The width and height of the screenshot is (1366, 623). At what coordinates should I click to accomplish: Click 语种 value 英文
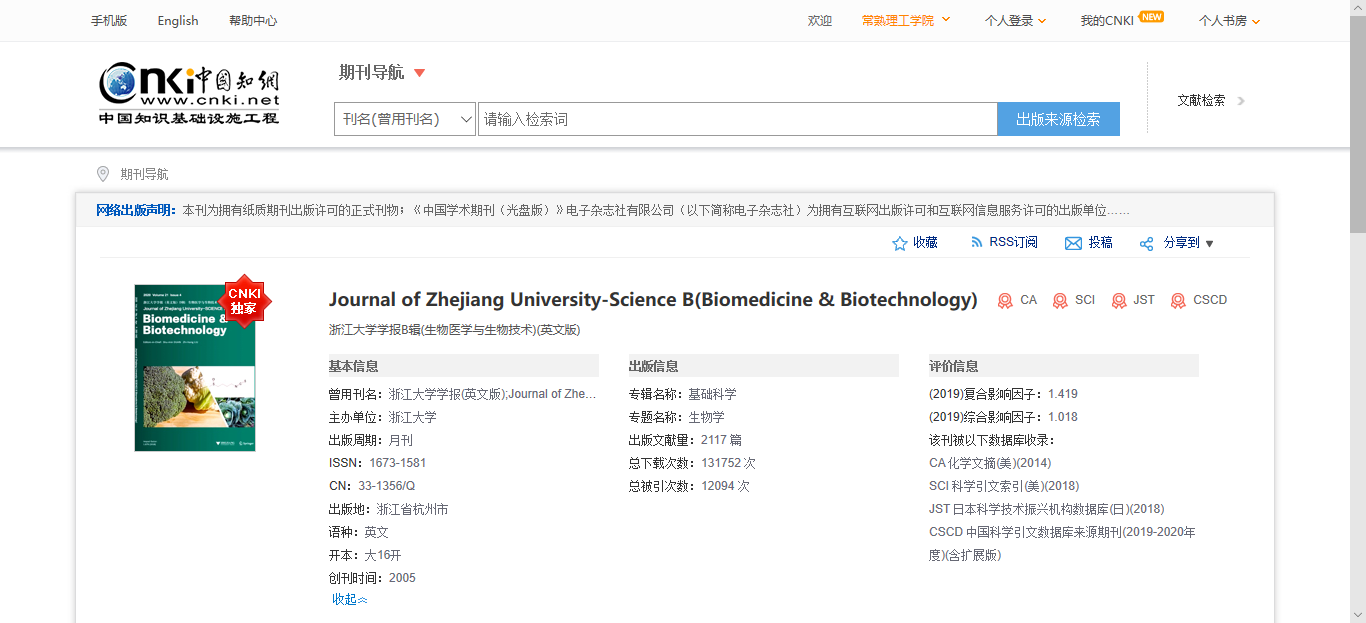(x=376, y=532)
